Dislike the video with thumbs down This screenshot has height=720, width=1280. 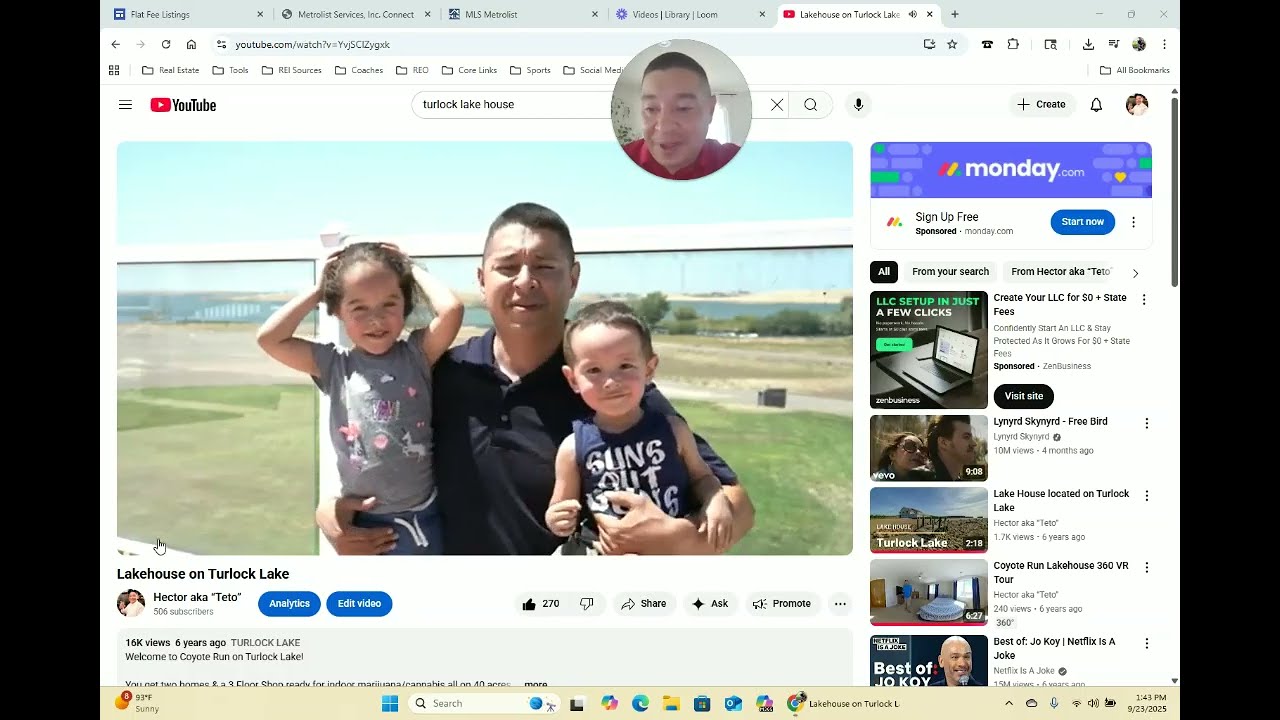click(x=587, y=604)
